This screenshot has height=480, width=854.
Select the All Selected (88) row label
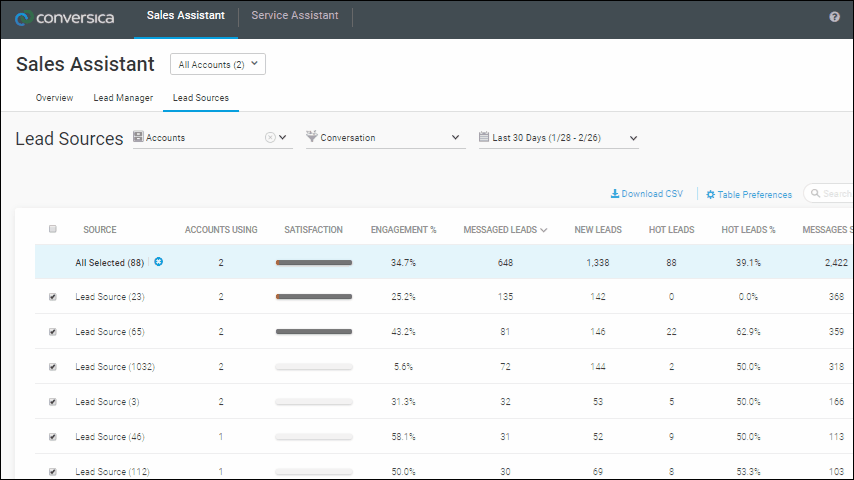click(109, 263)
